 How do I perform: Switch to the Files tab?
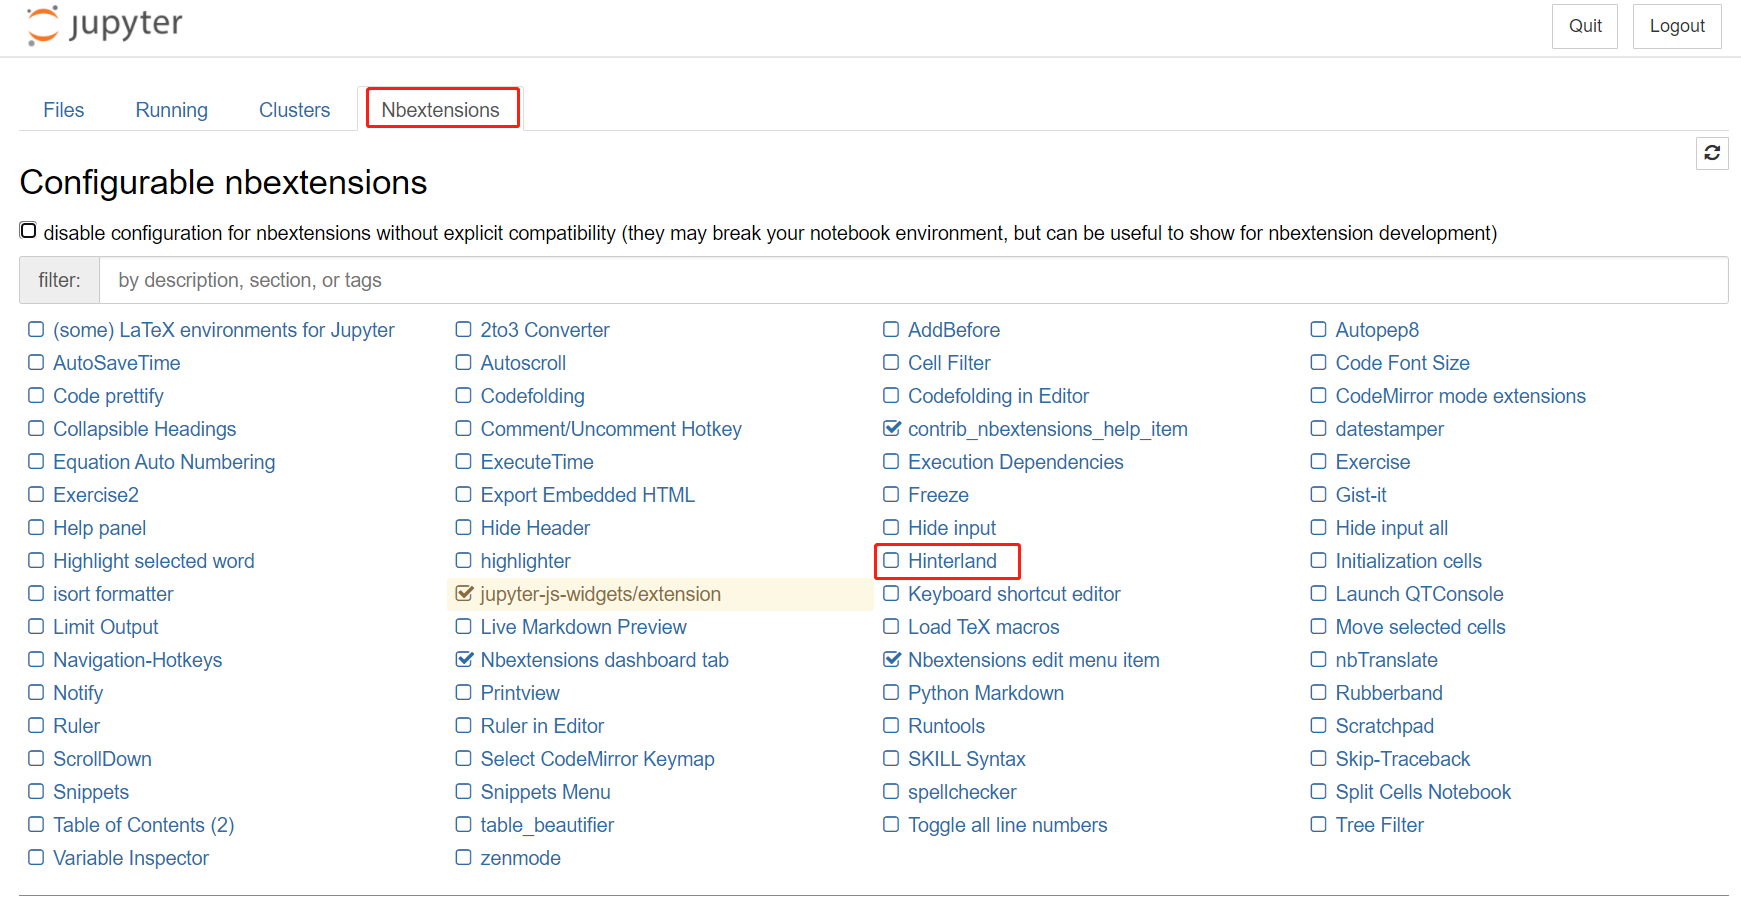click(64, 110)
